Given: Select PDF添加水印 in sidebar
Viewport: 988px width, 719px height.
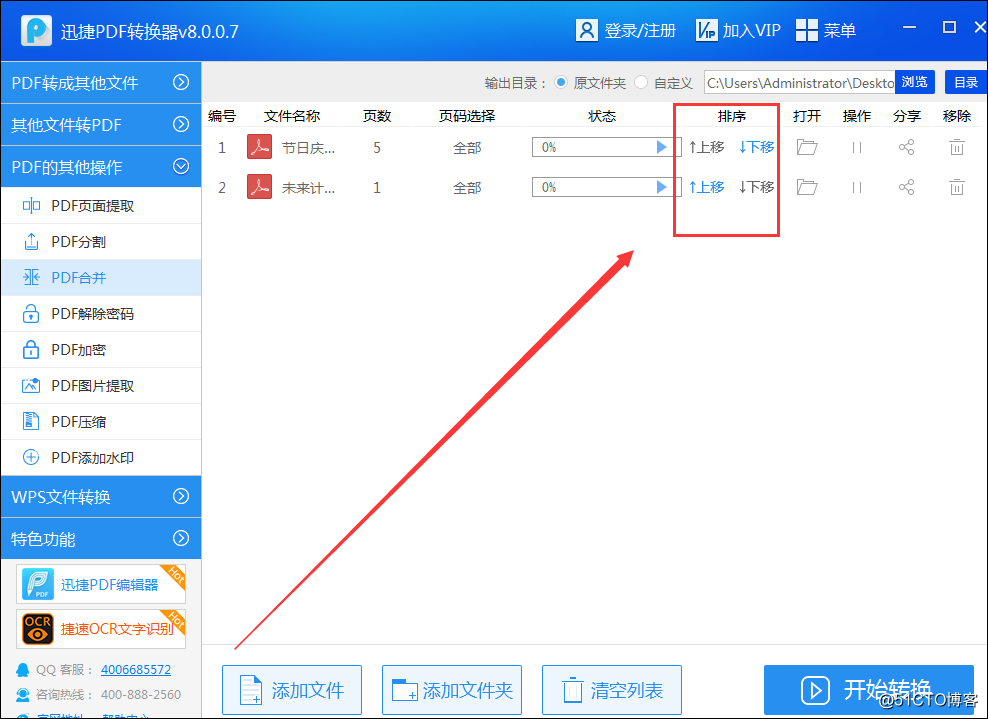Looking at the screenshot, I should tap(101, 457).
